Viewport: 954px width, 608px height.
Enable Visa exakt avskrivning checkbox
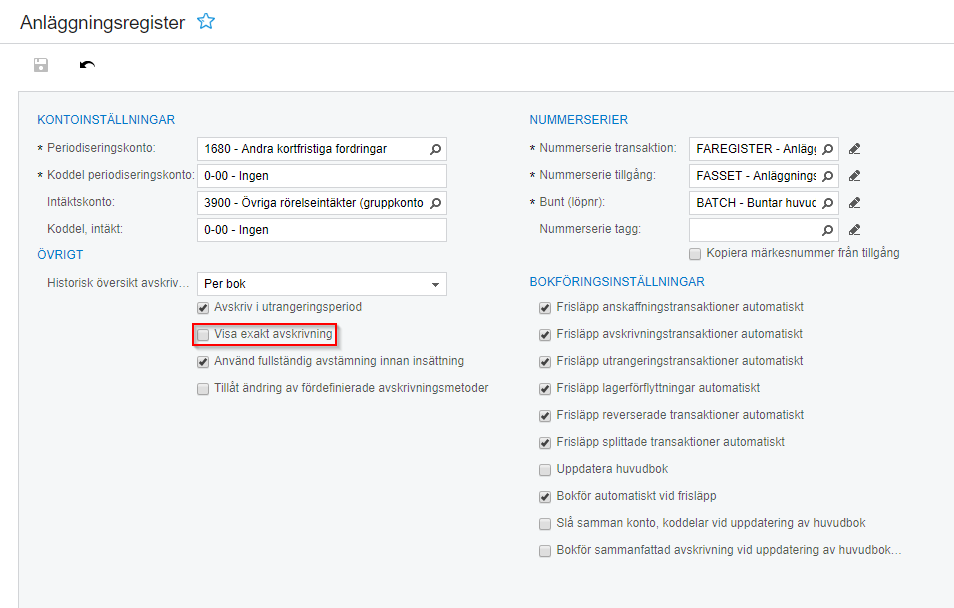(204, 334)
